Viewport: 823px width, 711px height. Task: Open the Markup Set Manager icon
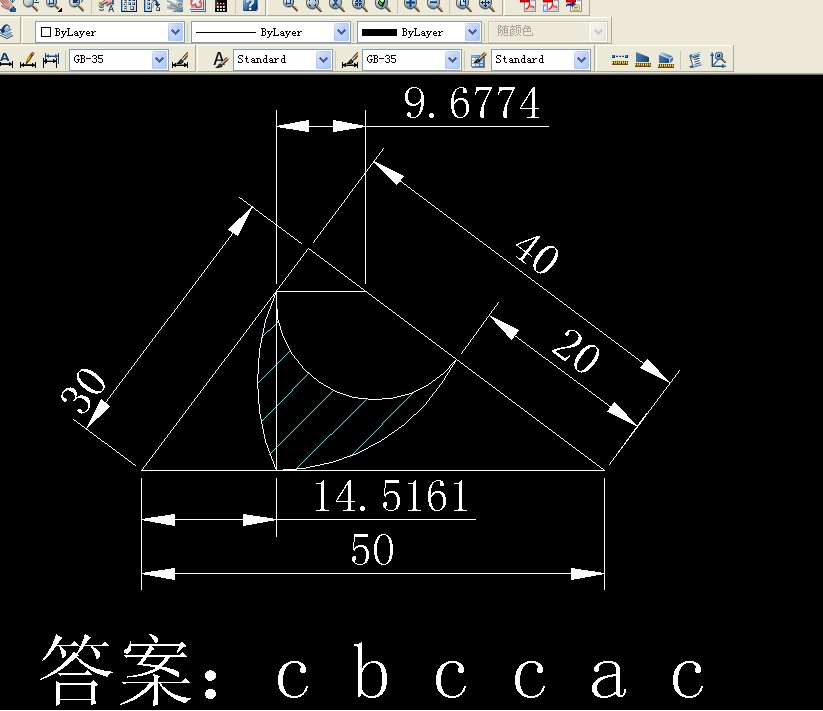coord(198,5)
